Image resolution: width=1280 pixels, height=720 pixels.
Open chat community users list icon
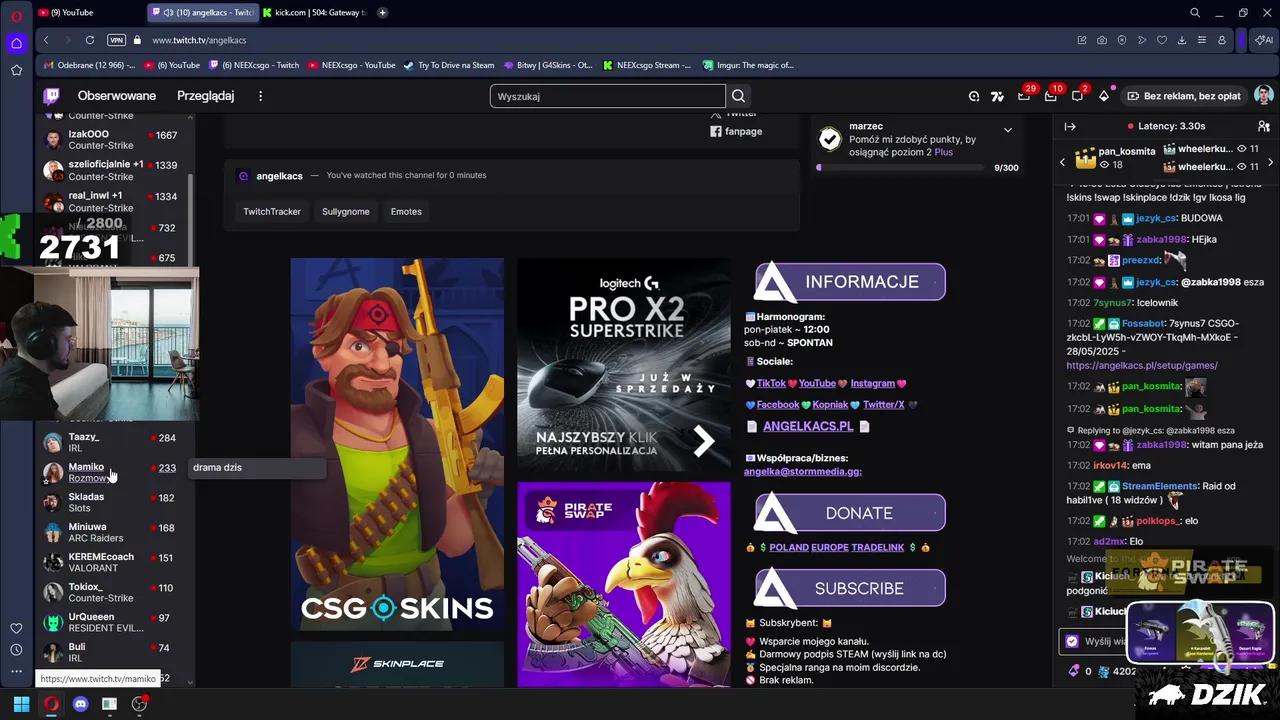tap(1263, 126)
